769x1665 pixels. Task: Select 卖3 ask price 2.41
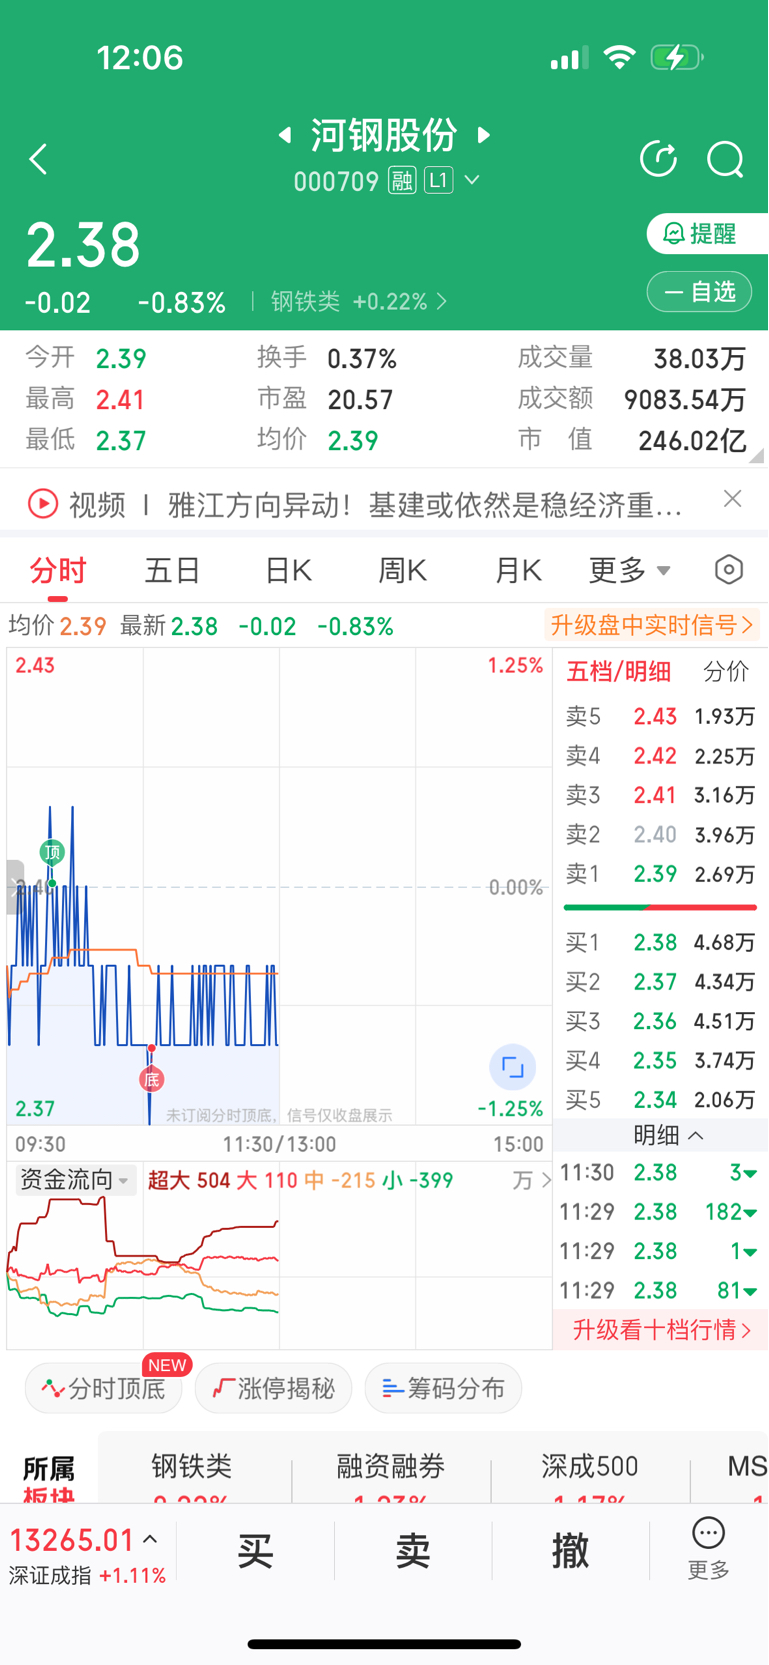660,795
